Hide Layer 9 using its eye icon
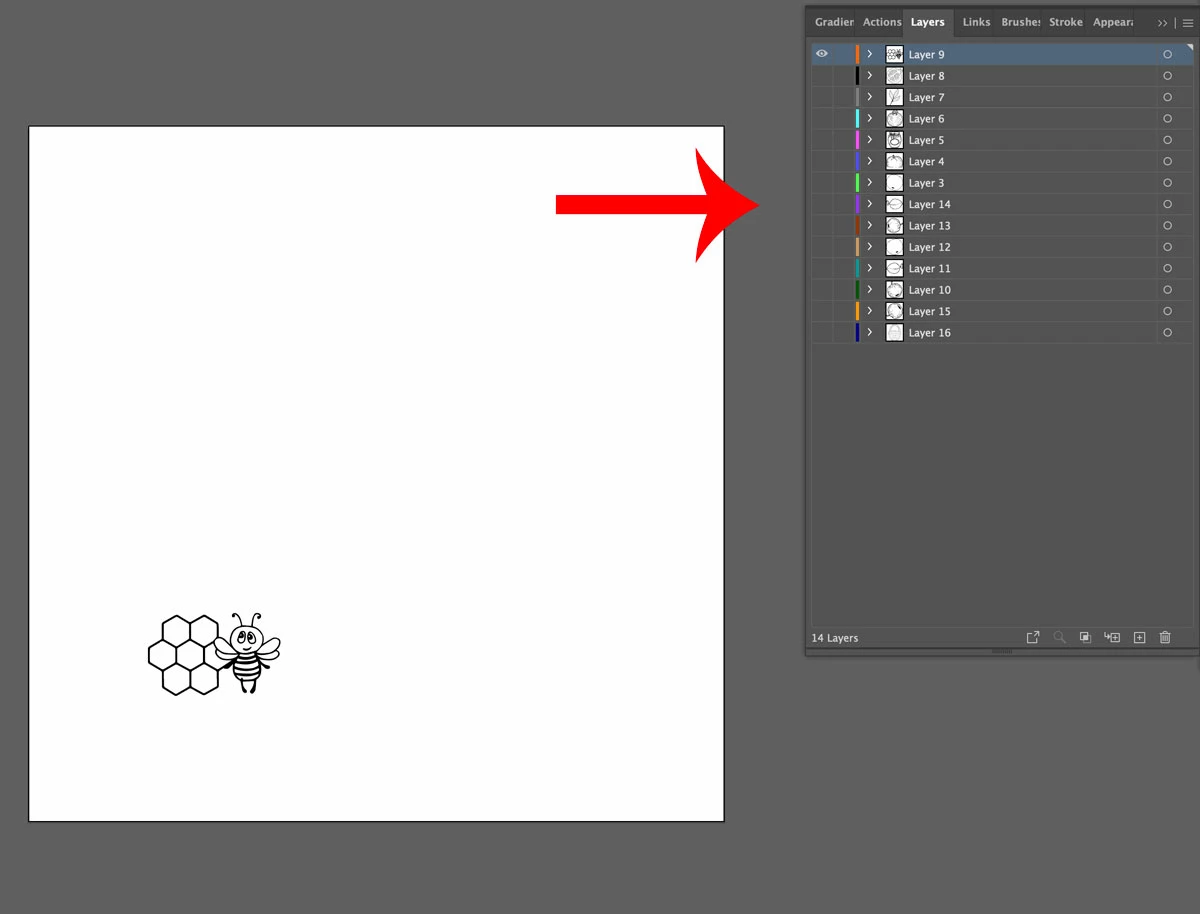 (822, 54)
